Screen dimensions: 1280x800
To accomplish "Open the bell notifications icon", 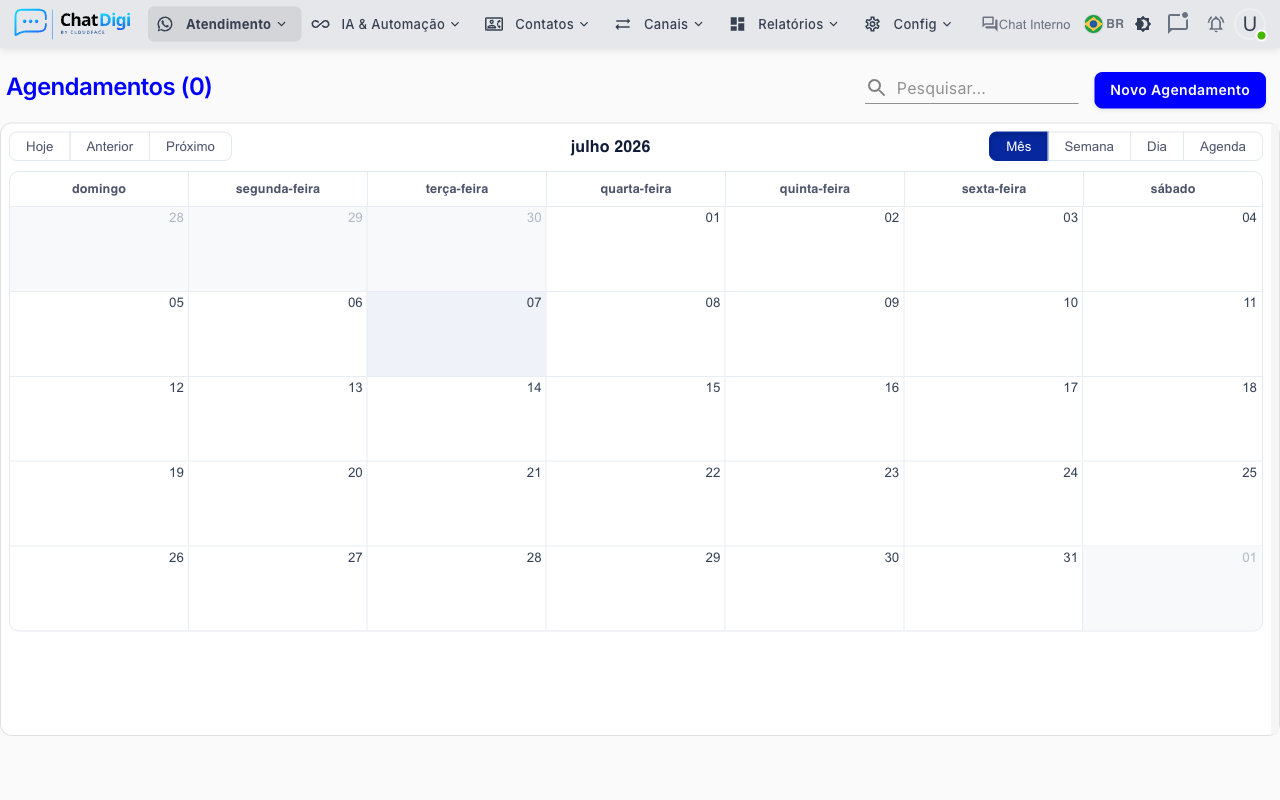I will tap(1216, 24).
